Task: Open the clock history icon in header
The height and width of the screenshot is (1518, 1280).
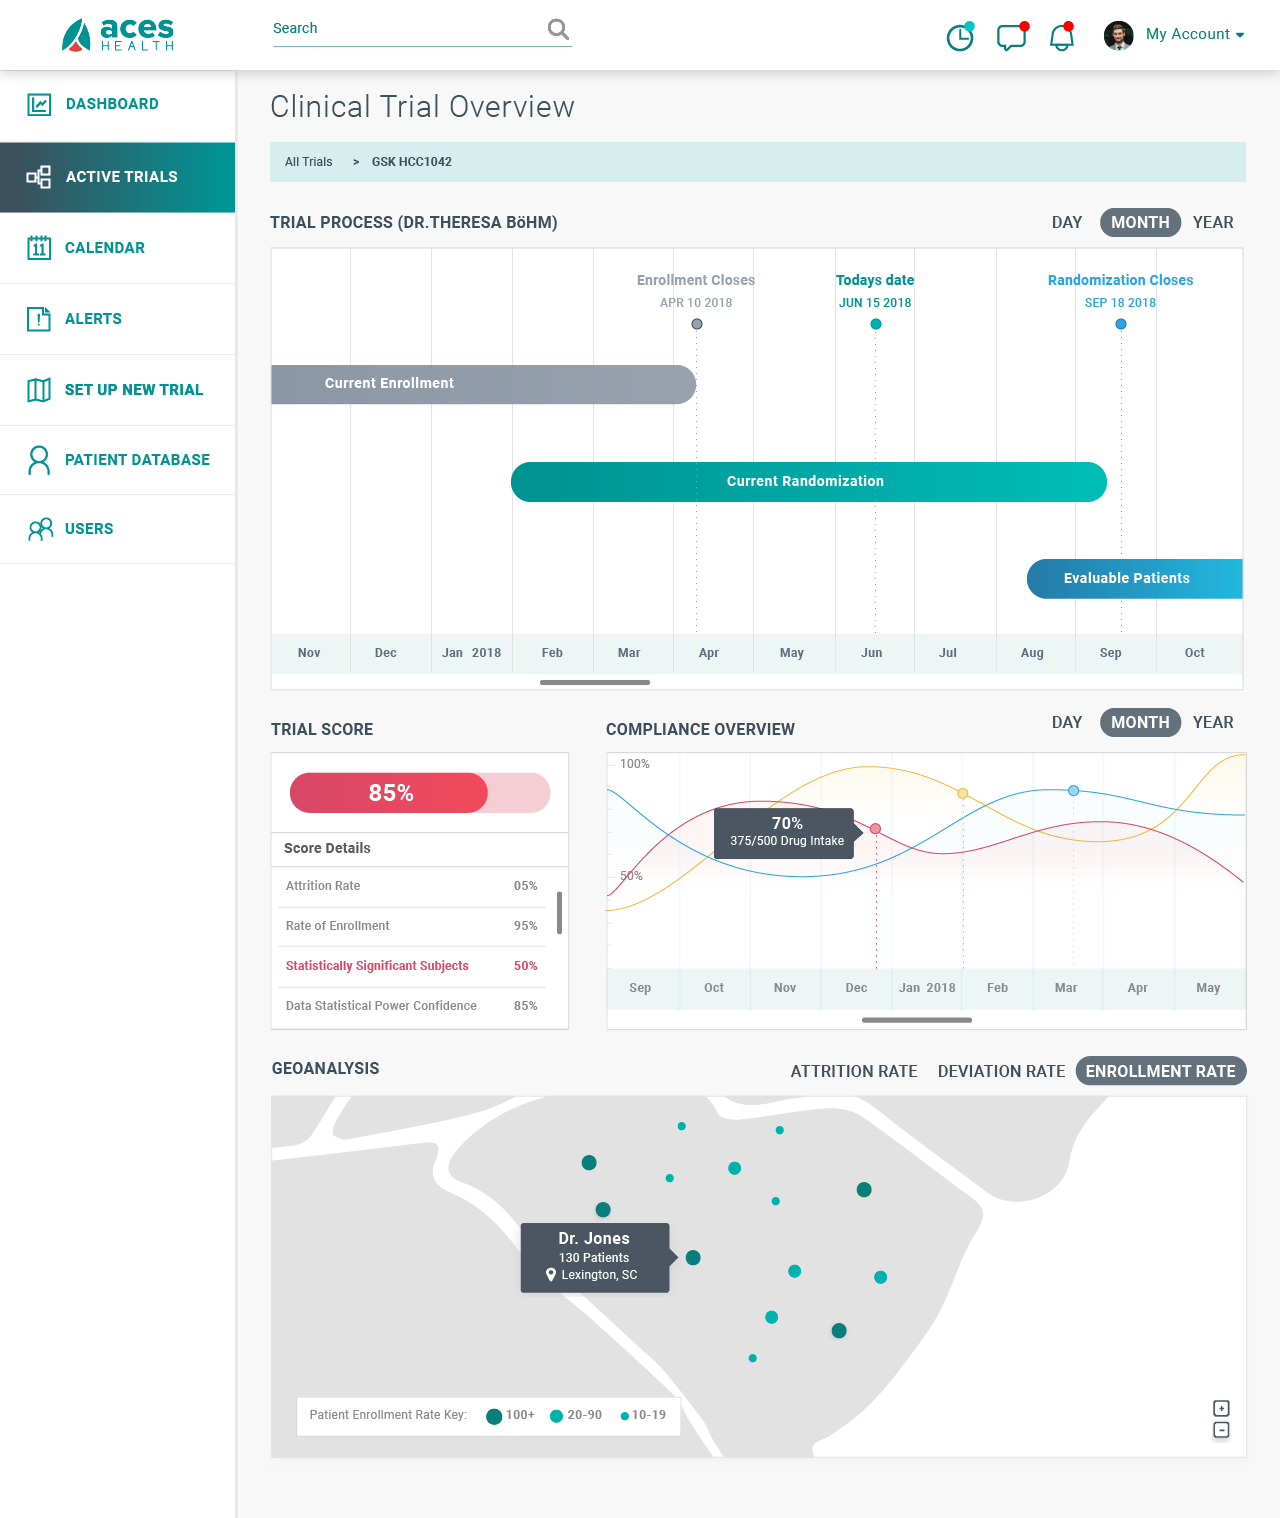Action: pos(960,37)
